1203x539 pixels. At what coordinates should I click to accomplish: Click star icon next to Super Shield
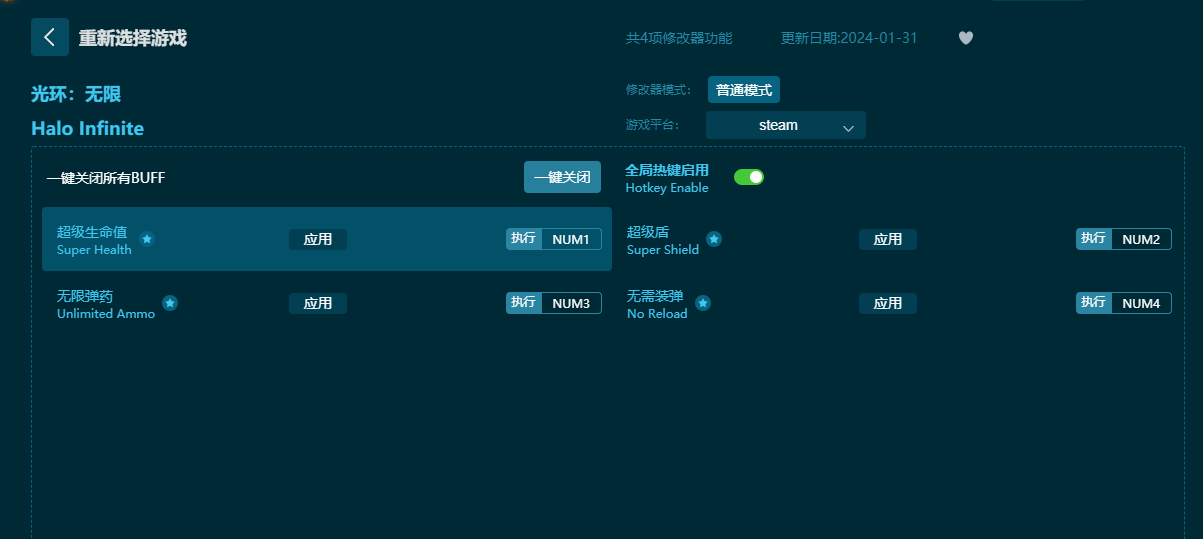coord(714,239)
